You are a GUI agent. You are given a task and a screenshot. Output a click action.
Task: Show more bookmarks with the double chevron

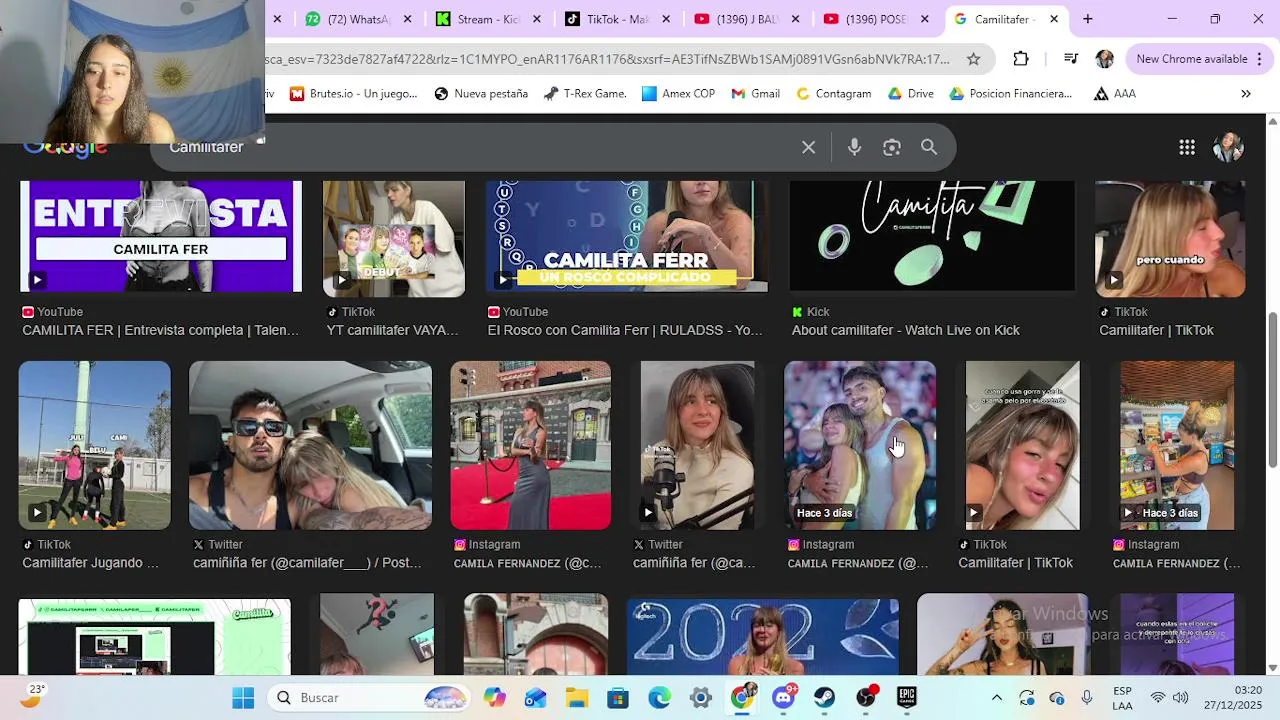(x=1246, y=94)
